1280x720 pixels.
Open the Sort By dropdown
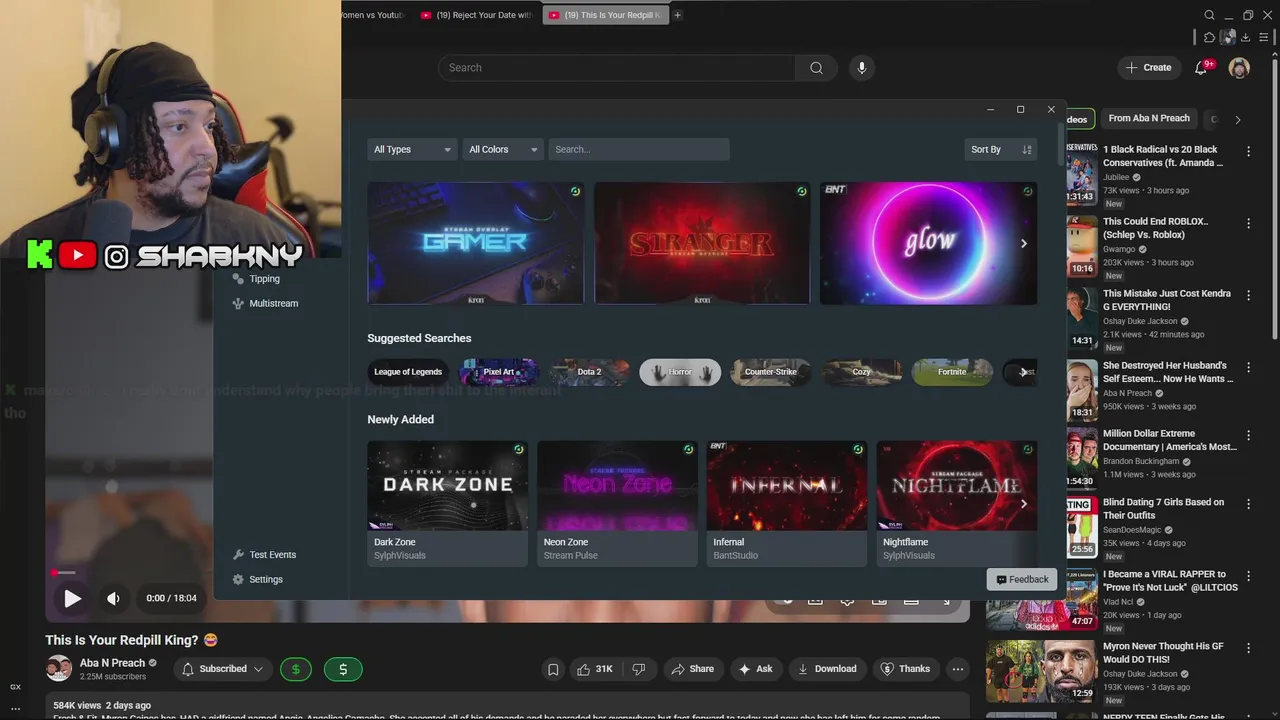(1001, 149)
